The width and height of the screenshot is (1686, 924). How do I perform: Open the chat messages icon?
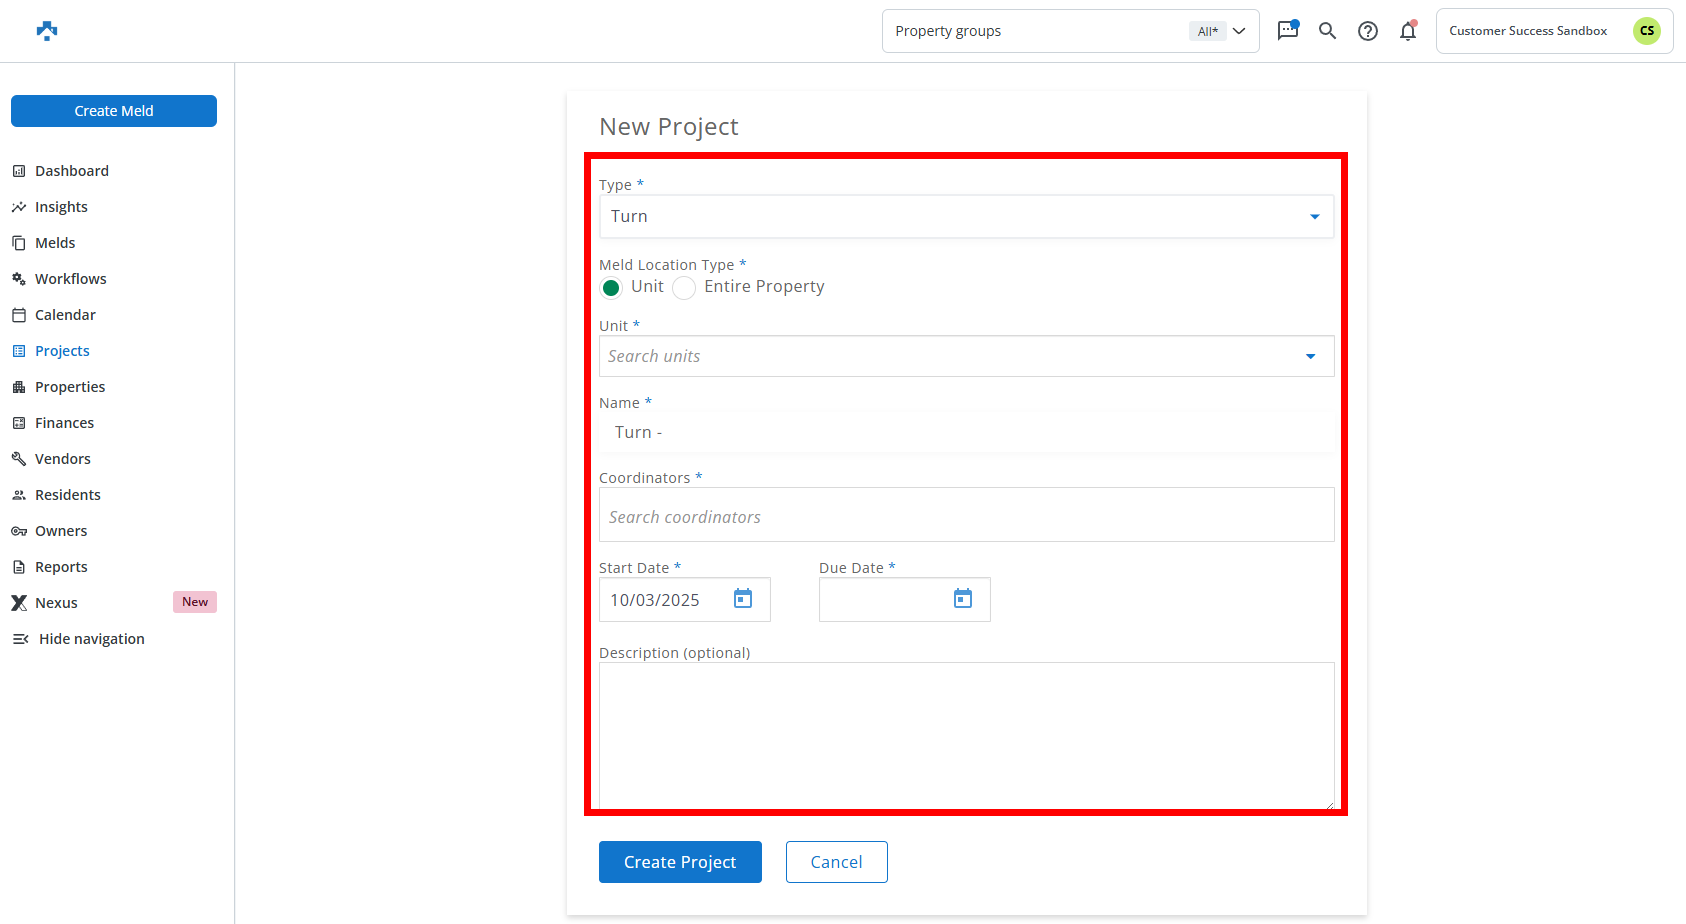click(1287, 31)
